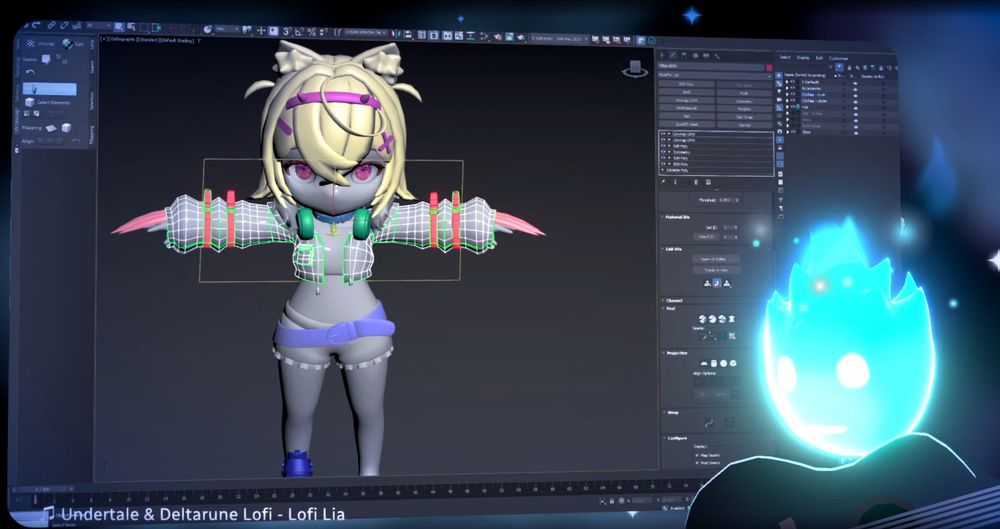Toggle the Percent Snap icon
The width and height of the screenshot is (1000, 529).
(x=312, y=31)
